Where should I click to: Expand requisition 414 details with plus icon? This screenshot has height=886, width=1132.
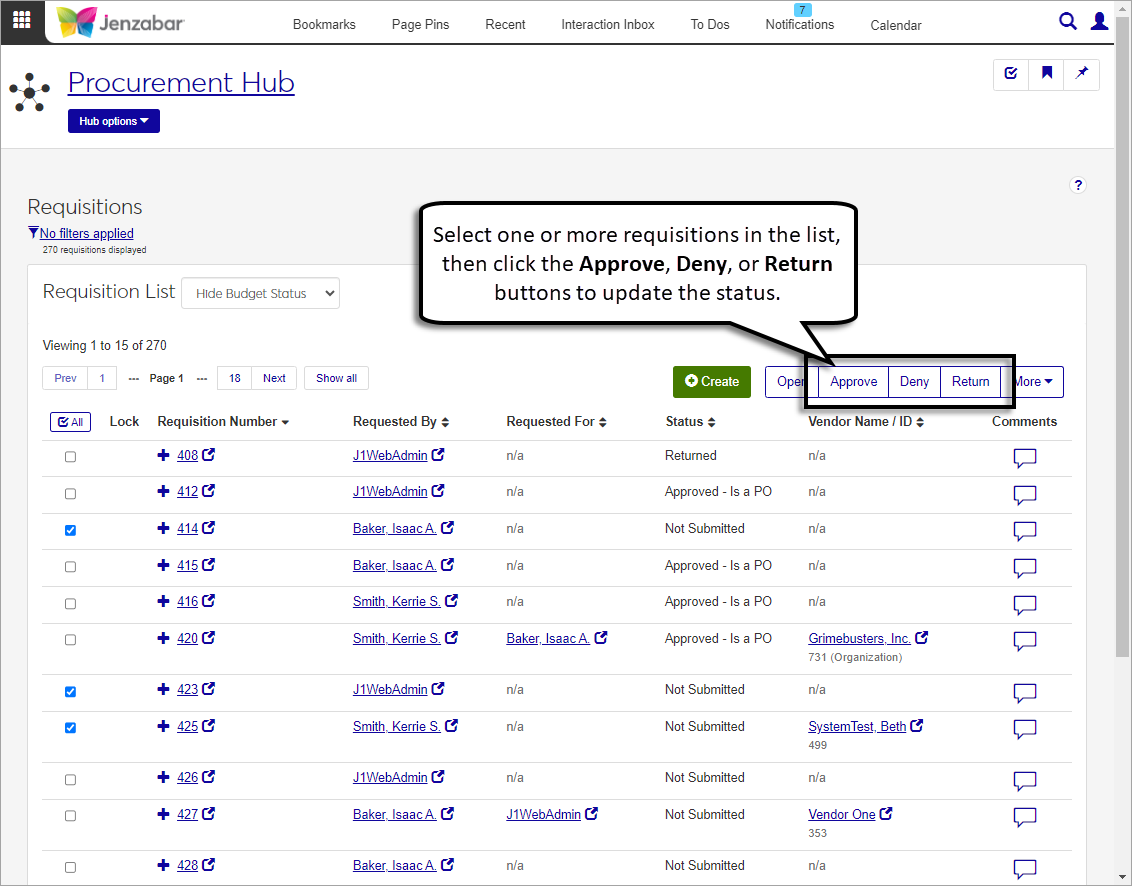(x=164, y=528)
